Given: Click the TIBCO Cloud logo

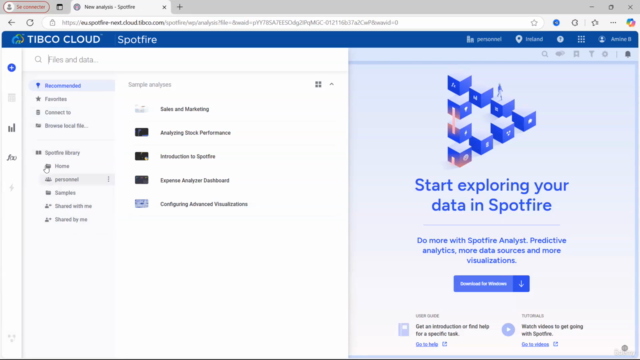Looking at the screenshot, I should pos(56,39).
